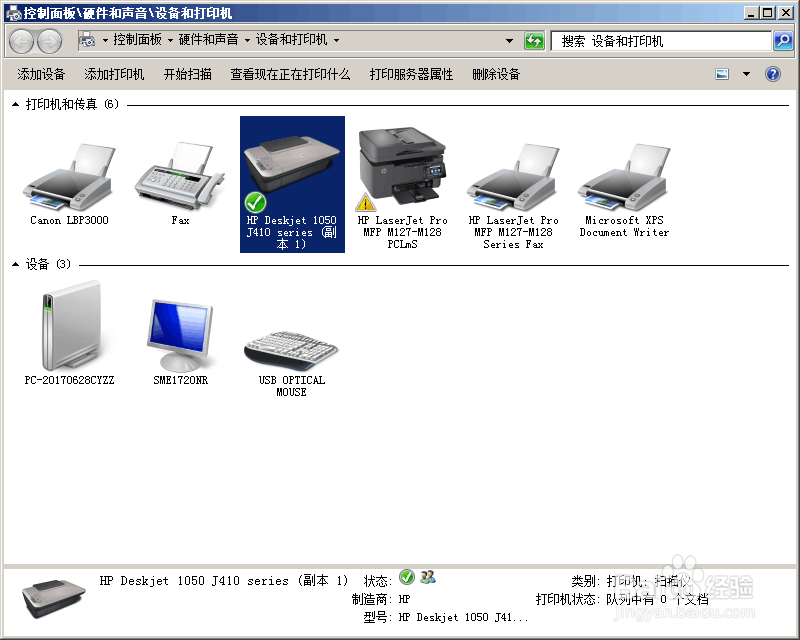This screenshot has width=800, height=640.
Task: Expand the address bar history dropdown
Action: click(x=509, y=41)
